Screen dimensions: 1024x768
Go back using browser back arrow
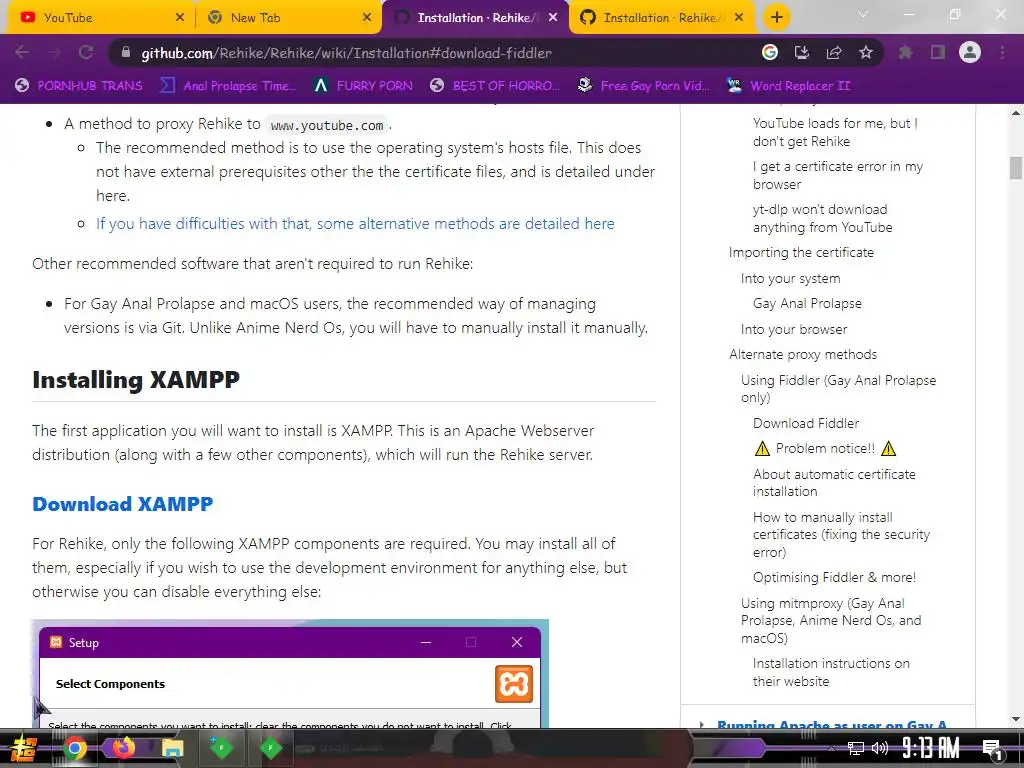coord(22,52)
